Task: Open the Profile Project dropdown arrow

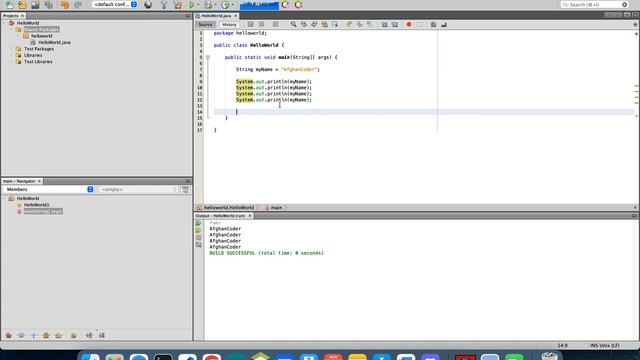Action: 233,4
